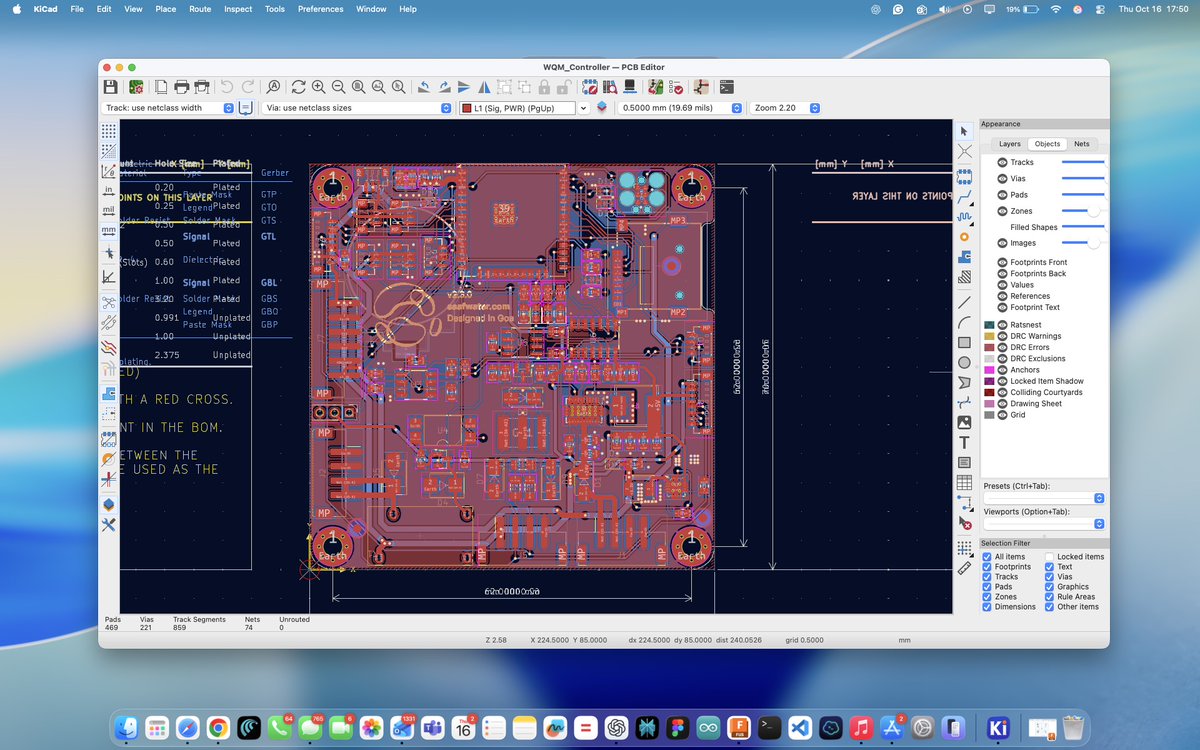This screenshot has height=750, width=1200.
Task: Open the Viewports (Option+Tab) dropdown
Action: click(x=1044, y=523)
